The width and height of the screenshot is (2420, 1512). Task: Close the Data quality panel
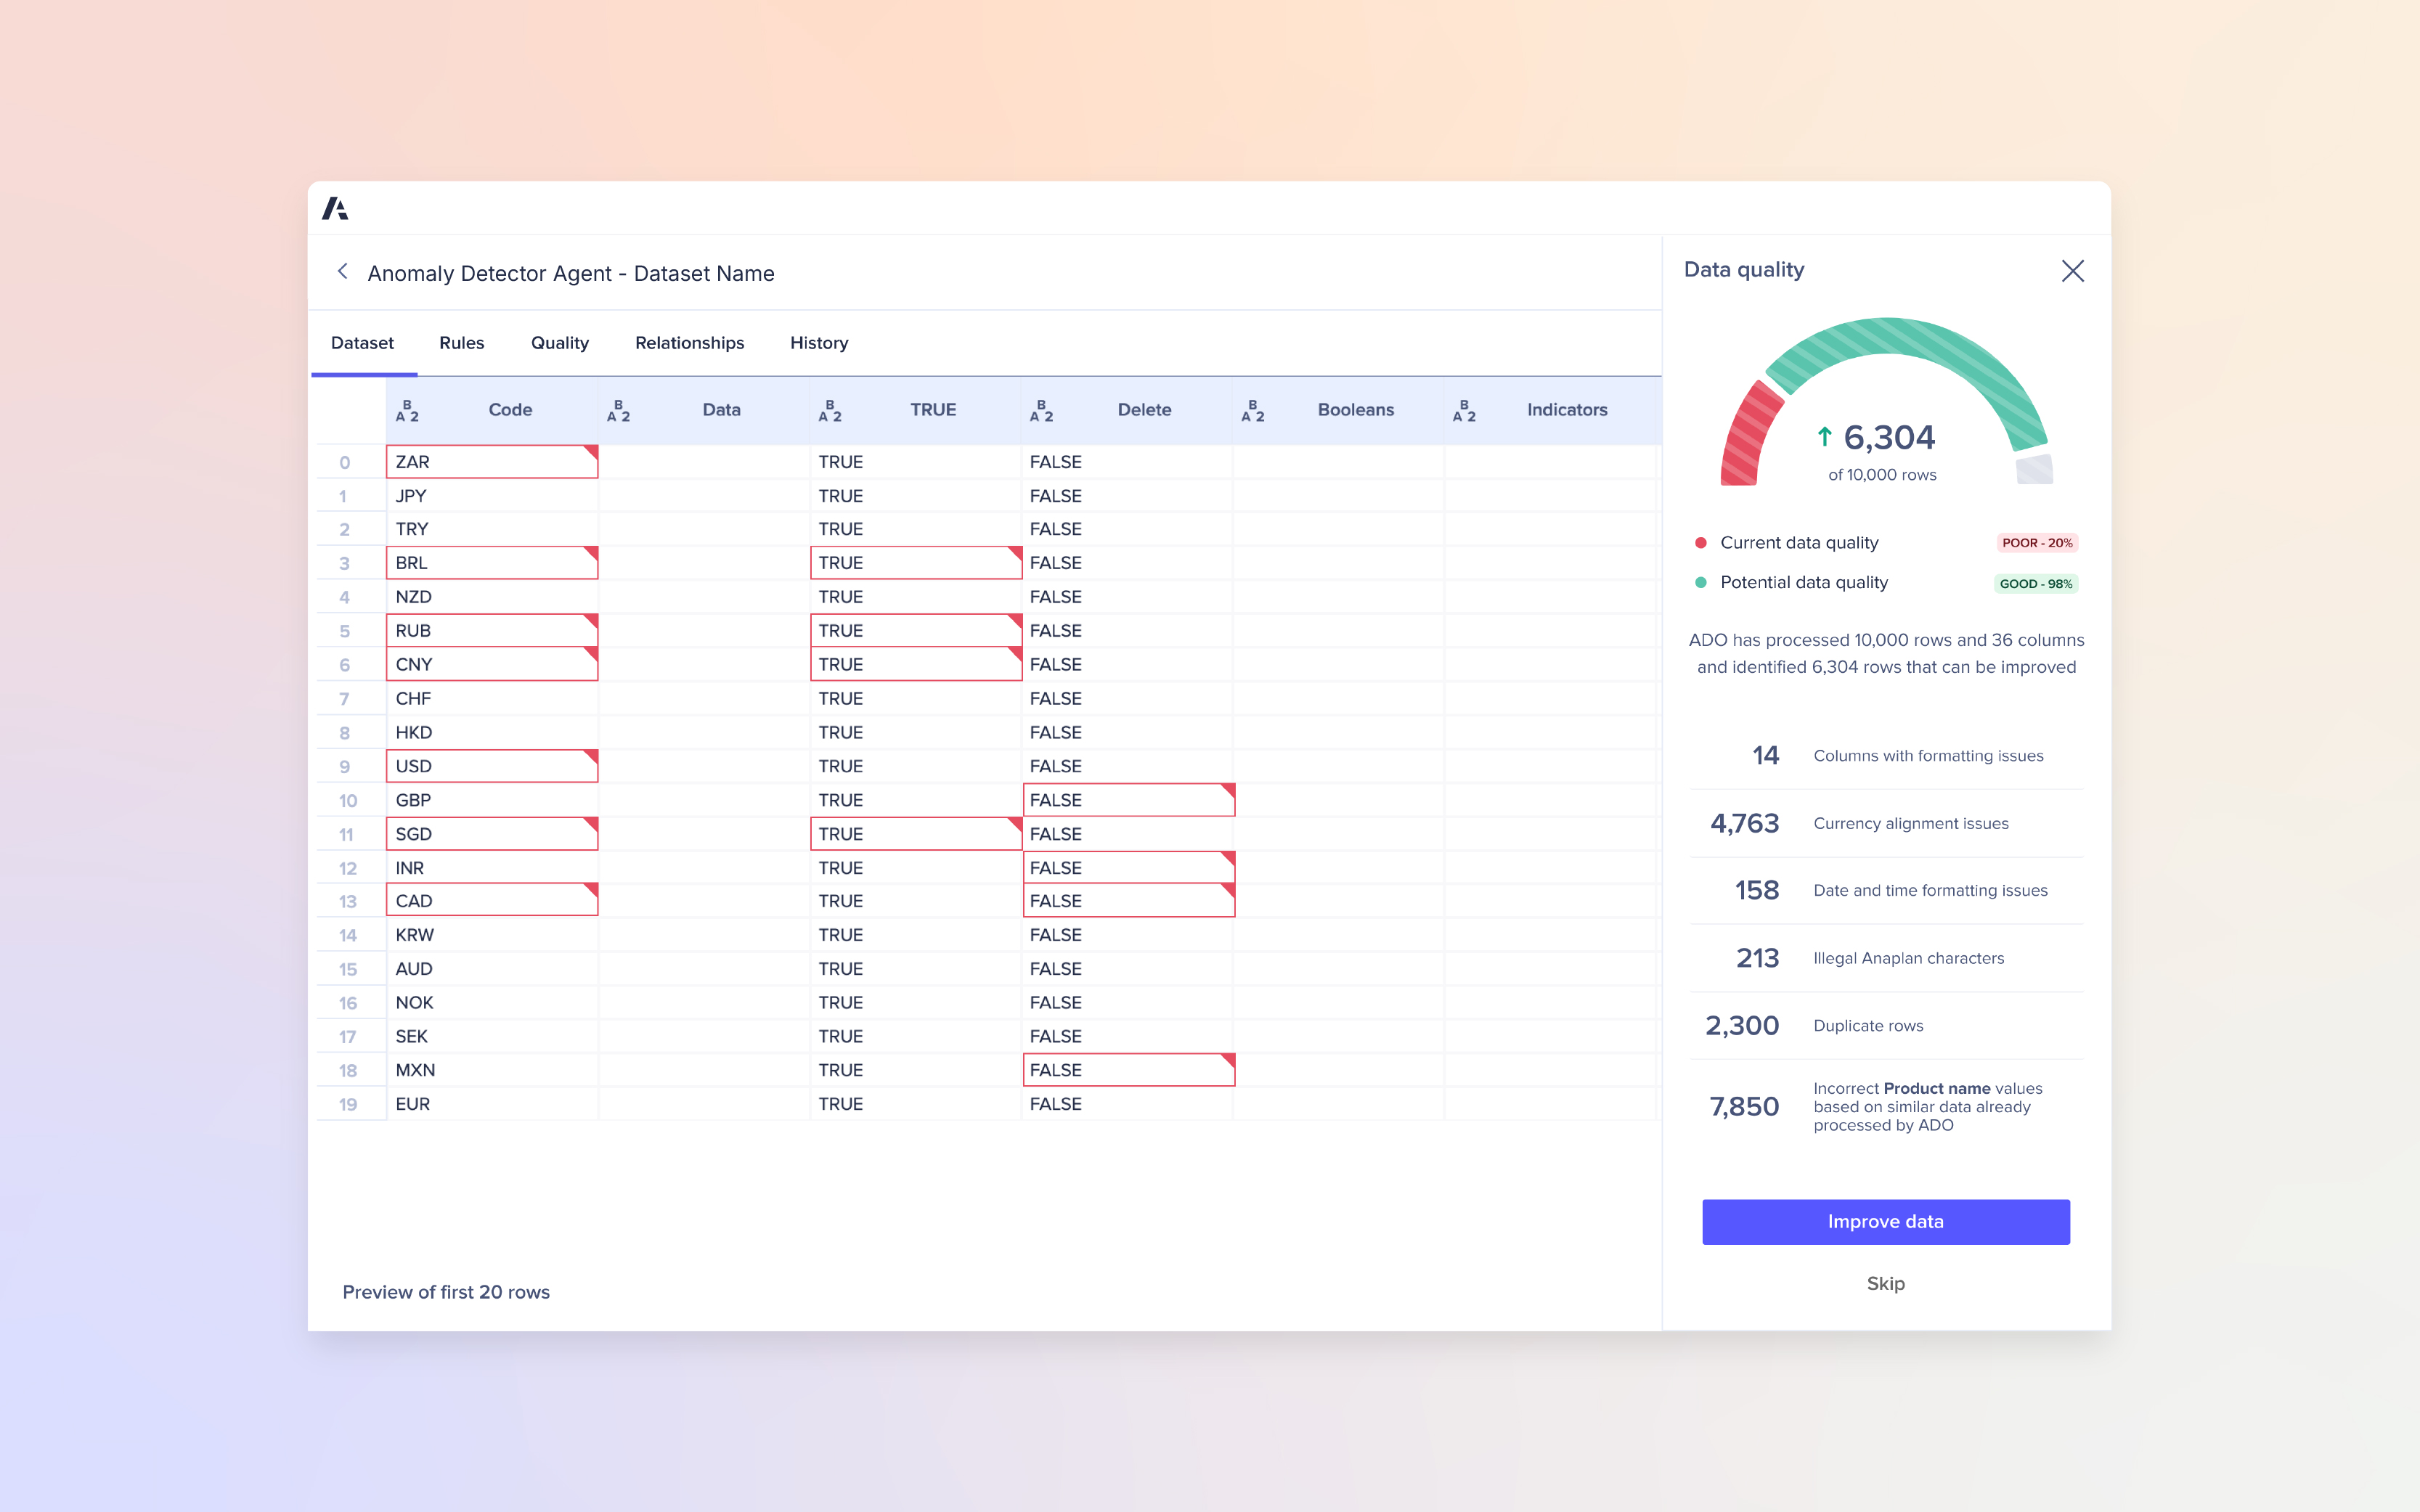(2072, 271)
